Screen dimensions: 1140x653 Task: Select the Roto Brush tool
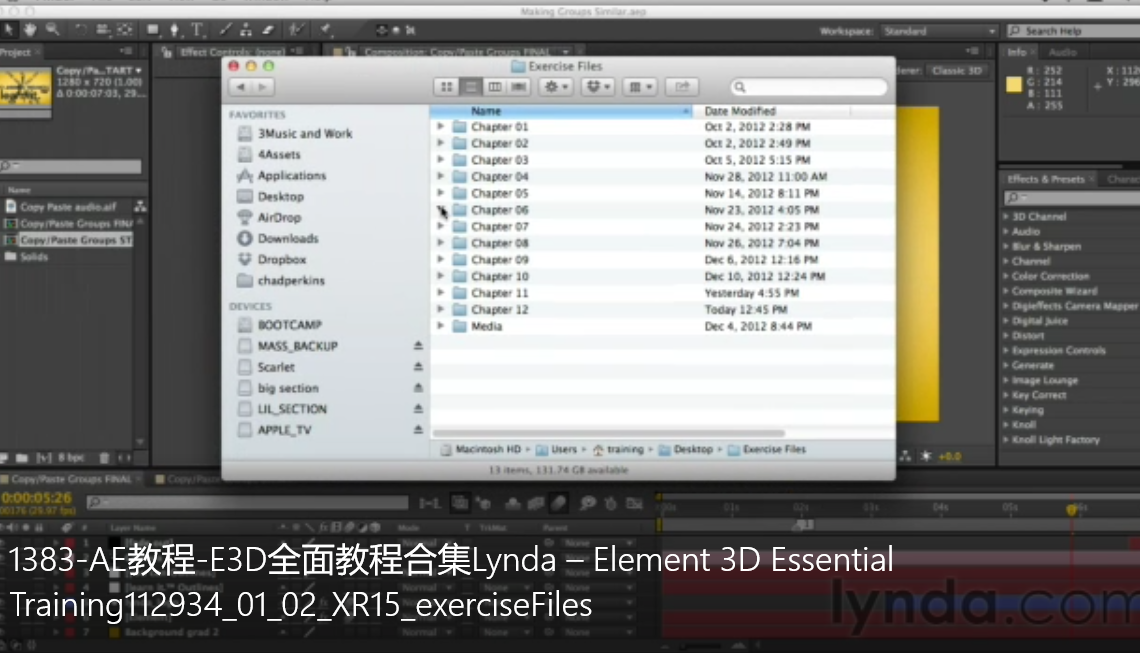pos(295,30)
